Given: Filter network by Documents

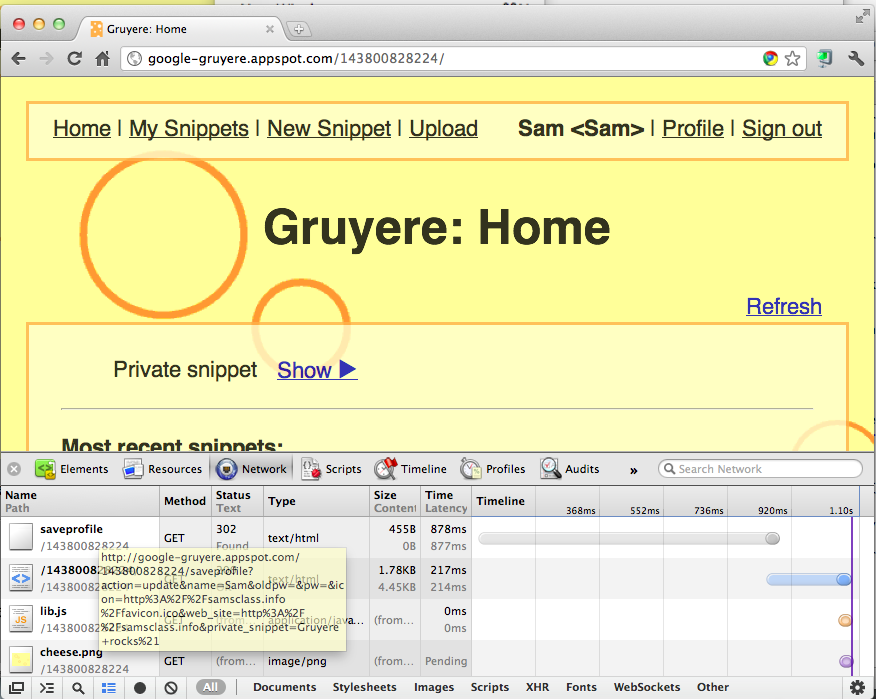Looking at the screenshot, I should [x=284, y=687].
